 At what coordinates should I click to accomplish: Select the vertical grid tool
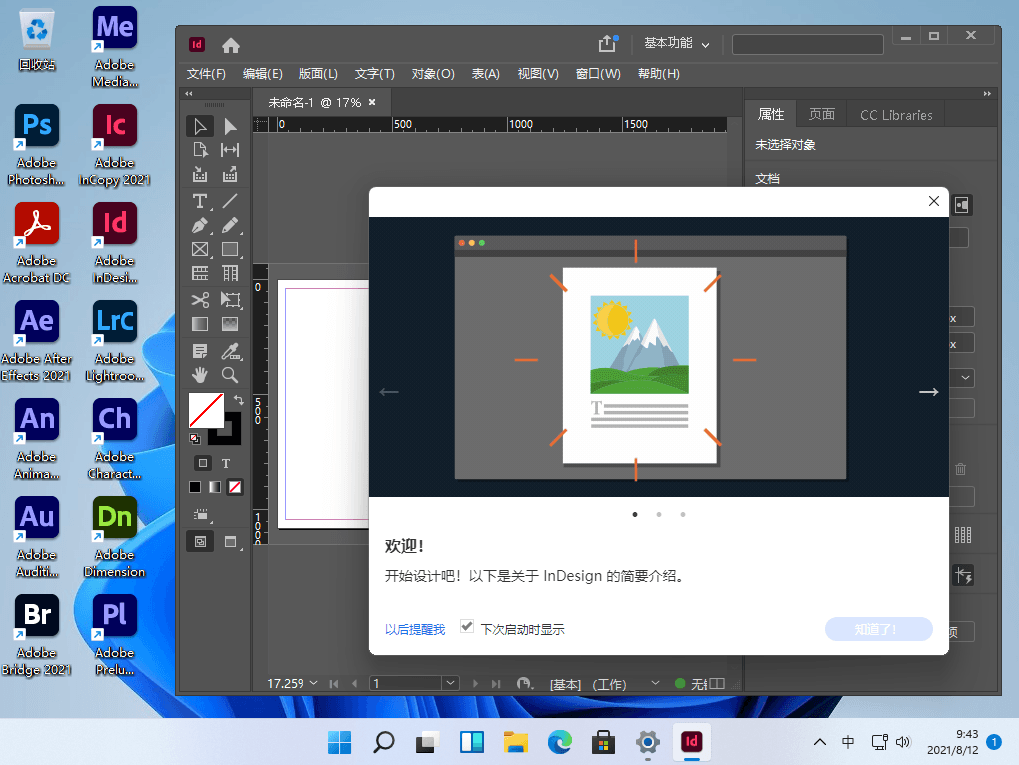[230, 274]
